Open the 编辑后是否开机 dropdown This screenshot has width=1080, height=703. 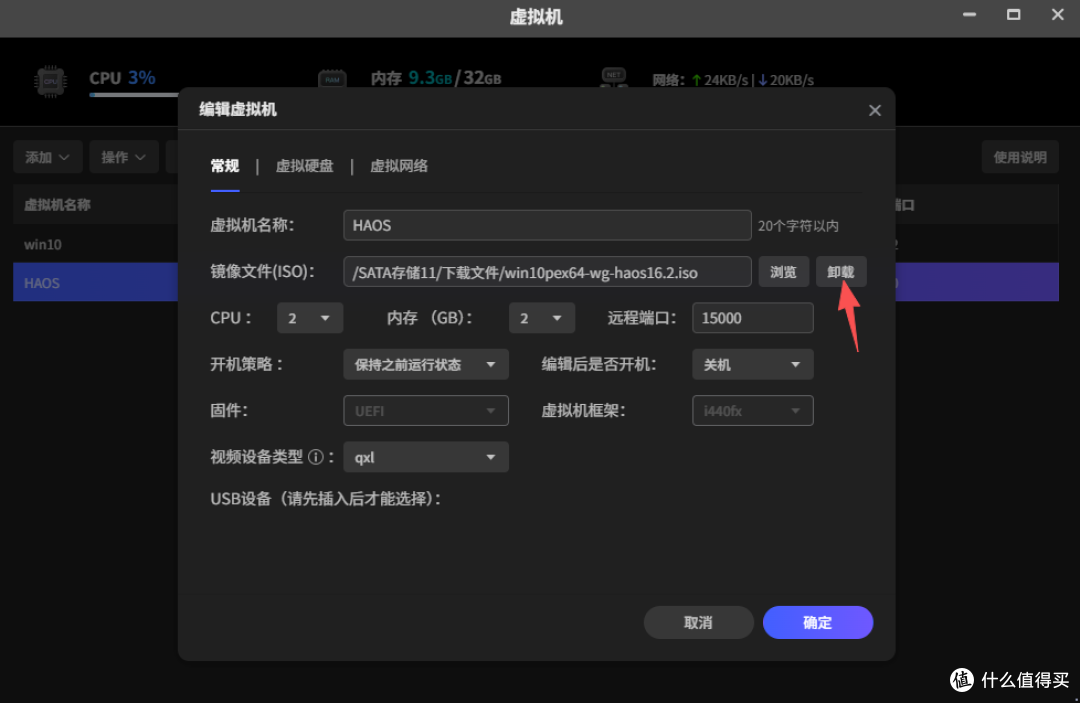752,364
